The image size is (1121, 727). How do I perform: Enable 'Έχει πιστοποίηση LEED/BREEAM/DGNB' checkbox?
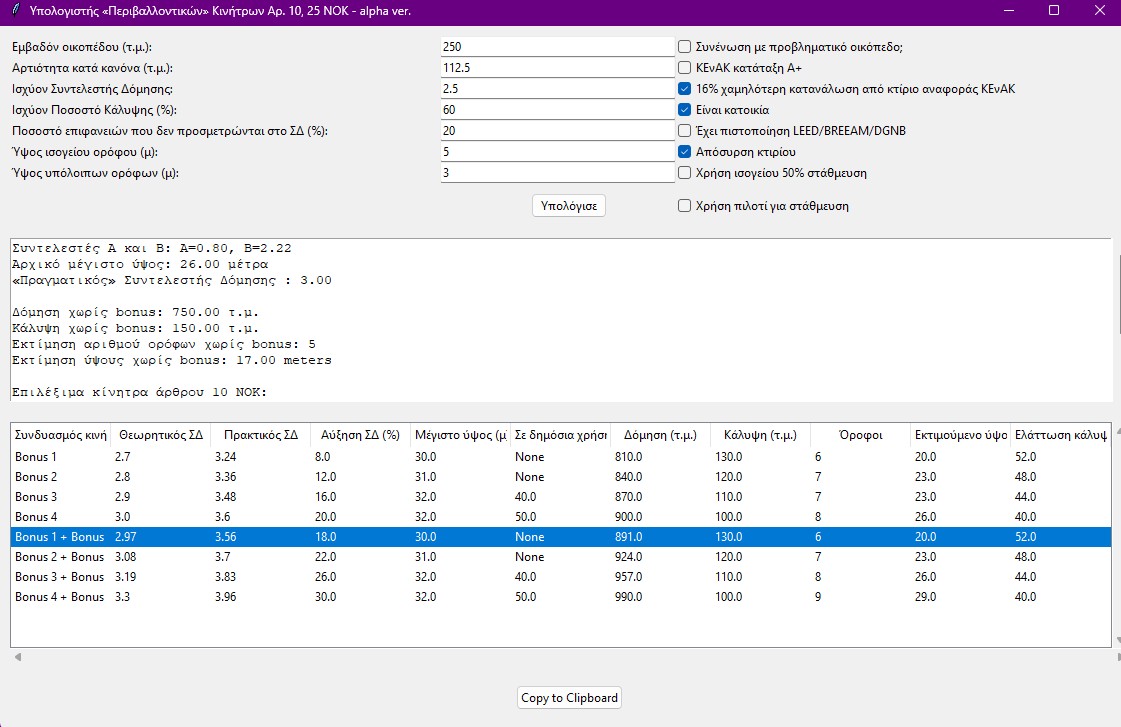point(684,131)
